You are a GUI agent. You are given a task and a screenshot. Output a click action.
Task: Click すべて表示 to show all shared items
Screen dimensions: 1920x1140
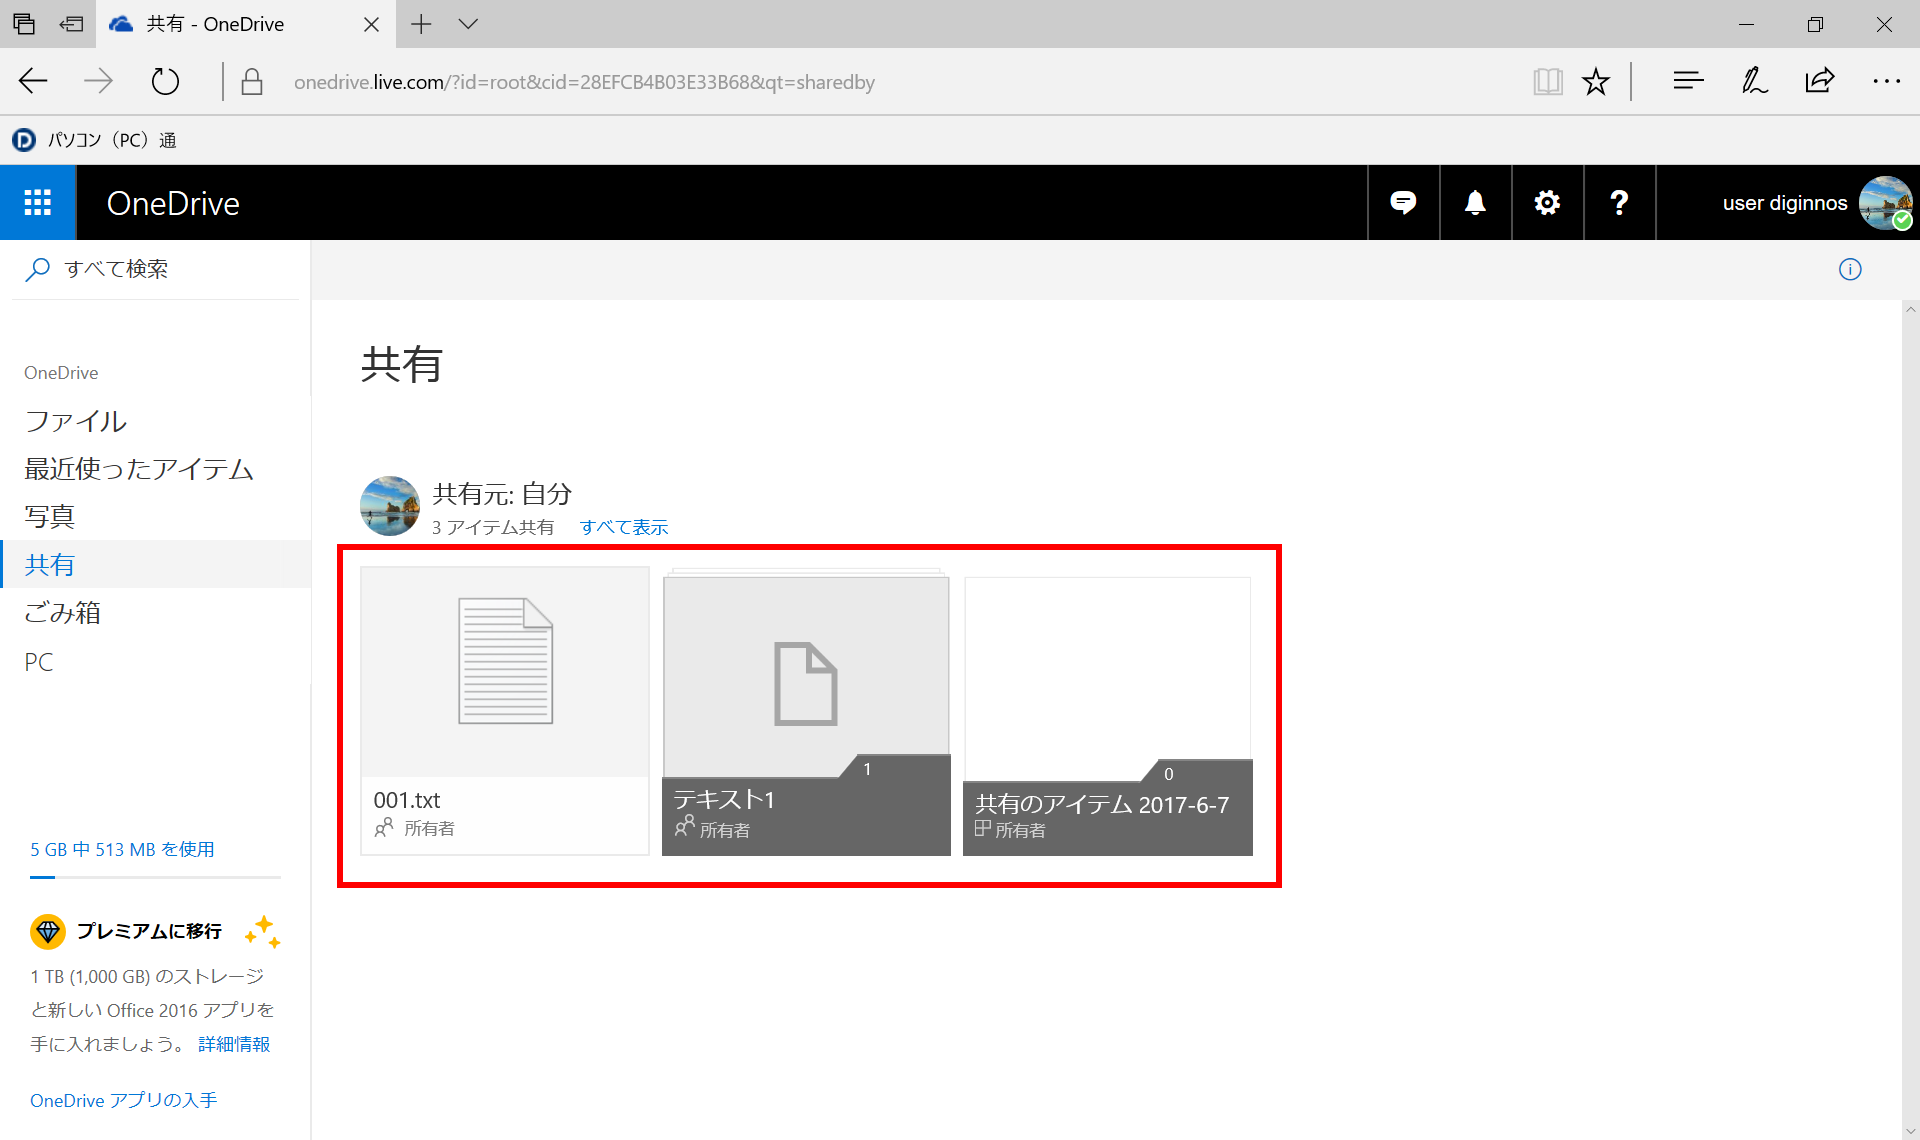[x=624, y=527]
